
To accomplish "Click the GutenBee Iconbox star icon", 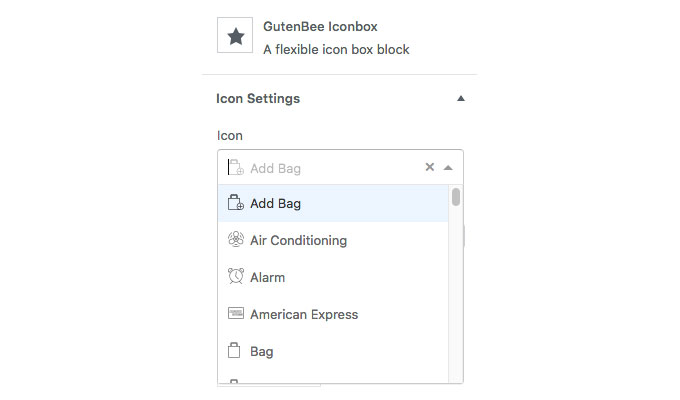I will pos(235,36).
